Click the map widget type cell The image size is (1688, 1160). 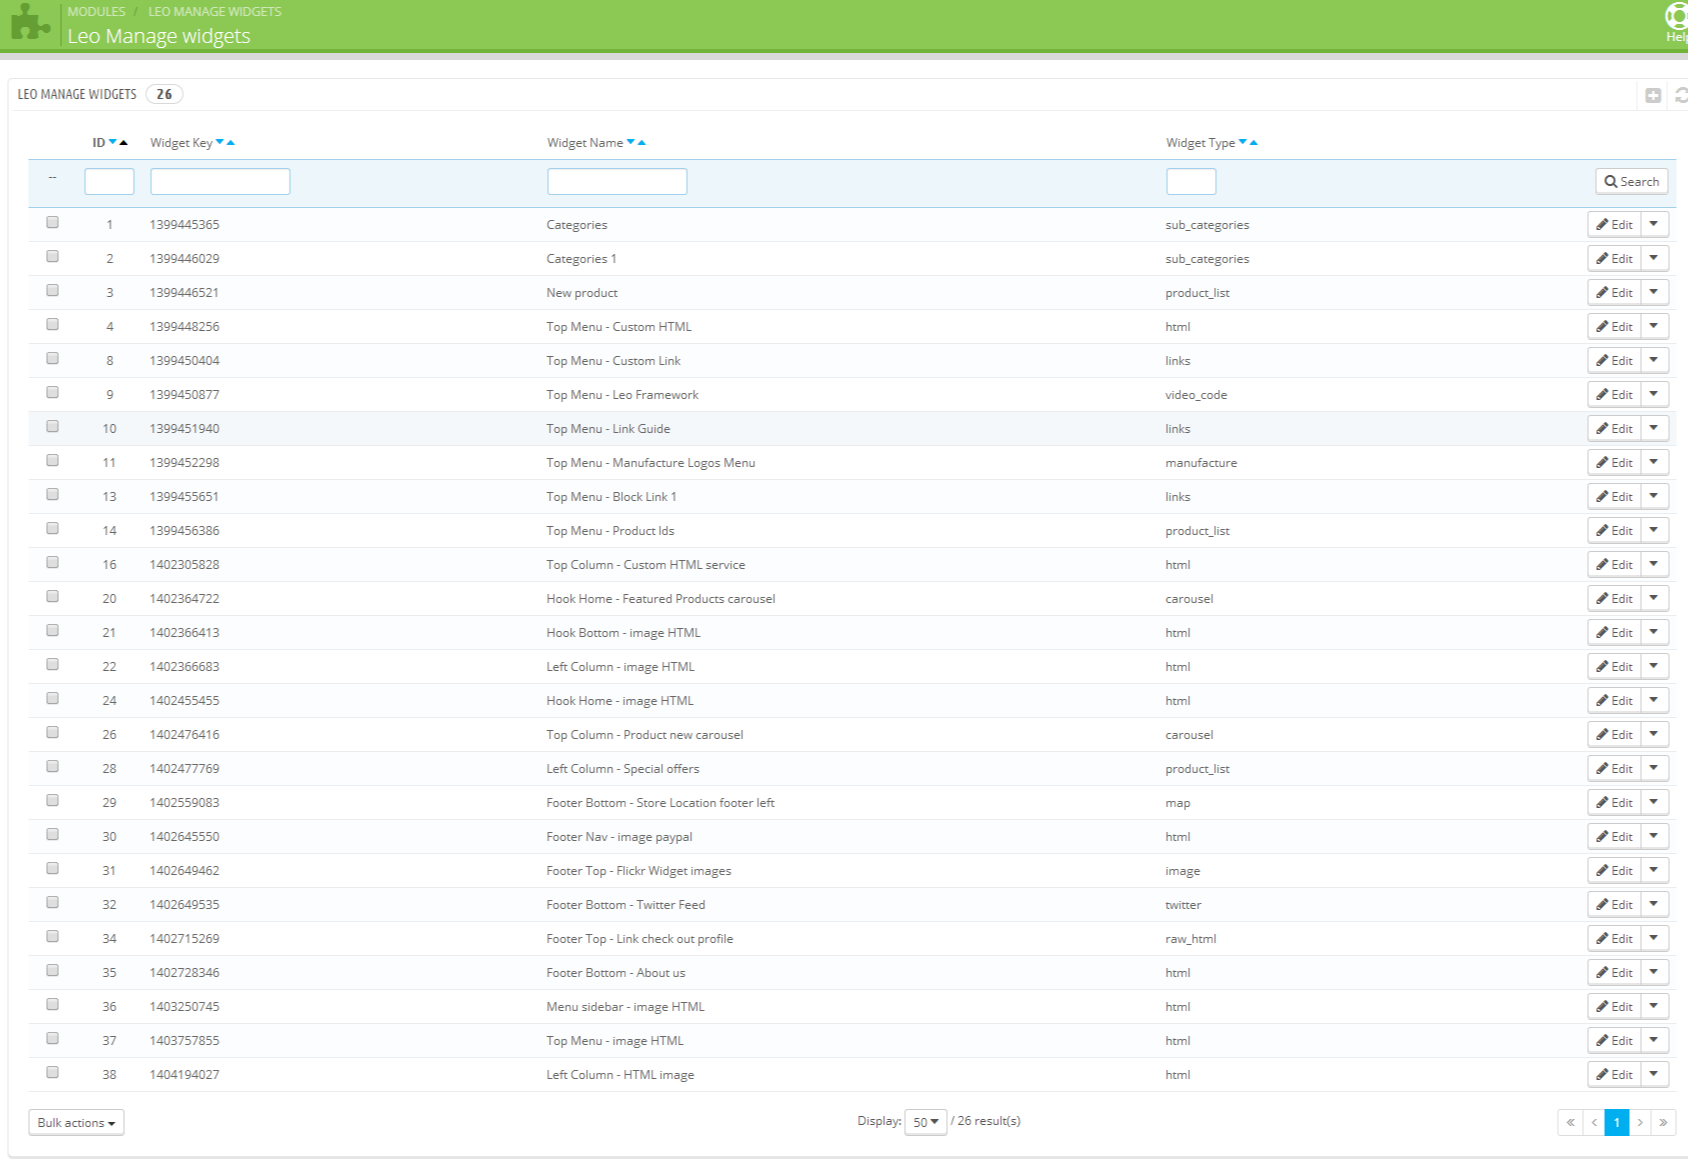[x=1177, y=803]
